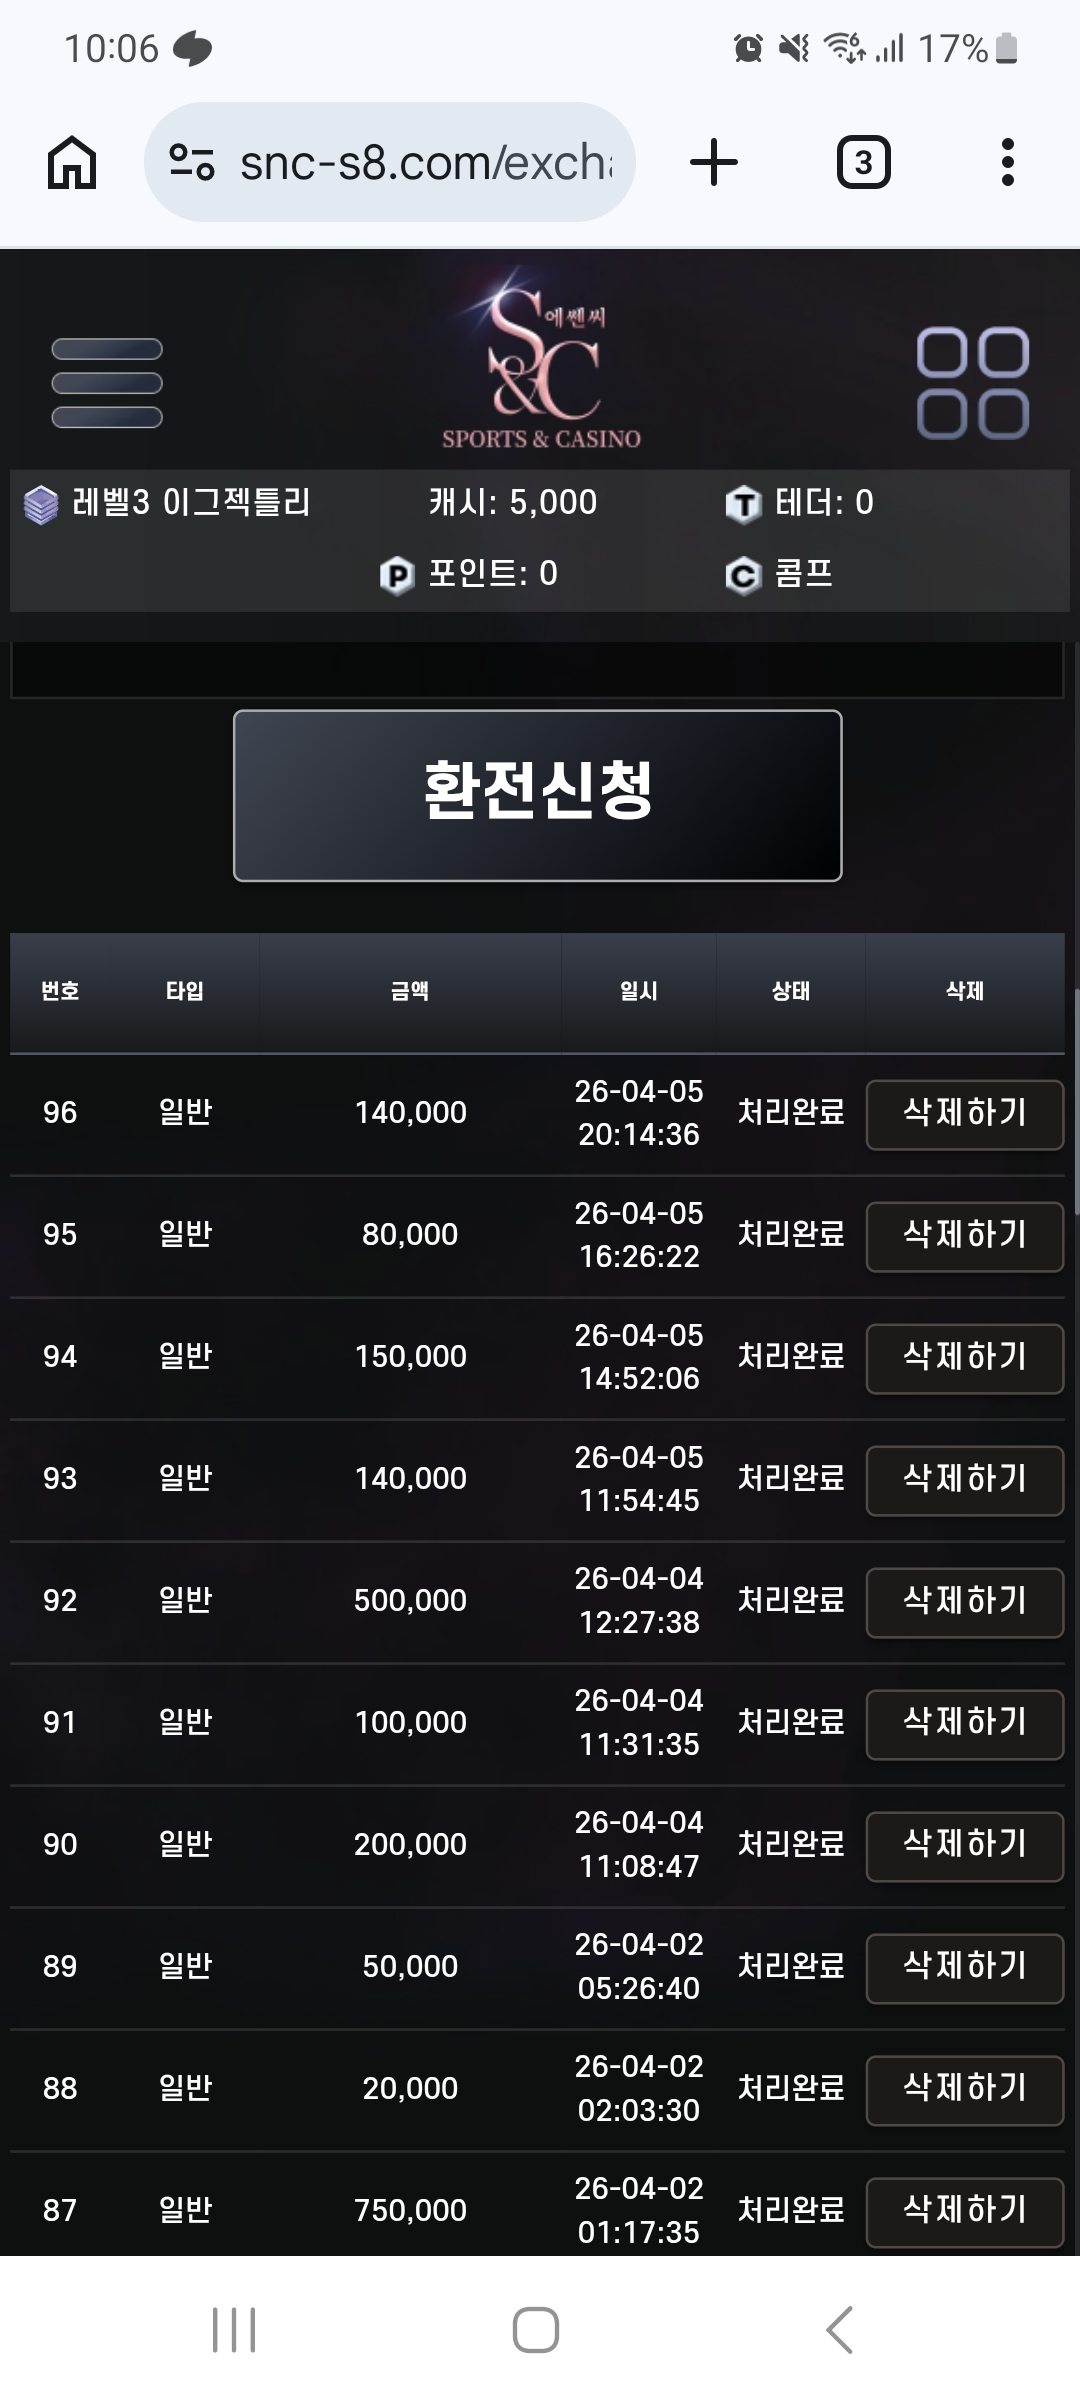Tap the browser home icon
This screenshot has height=2400, width=1080.
click(x=72, y=163)
